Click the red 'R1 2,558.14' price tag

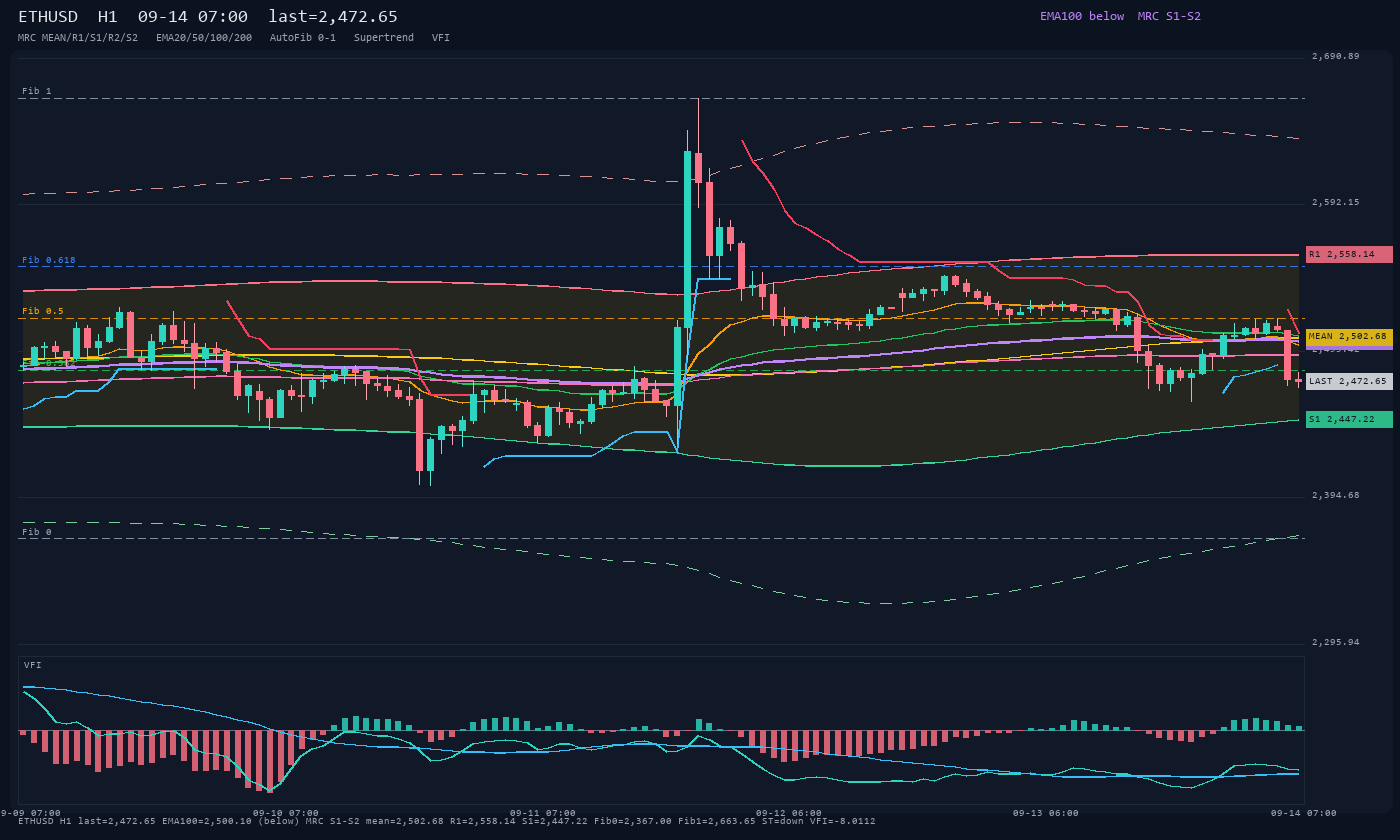coord(1349,254)
